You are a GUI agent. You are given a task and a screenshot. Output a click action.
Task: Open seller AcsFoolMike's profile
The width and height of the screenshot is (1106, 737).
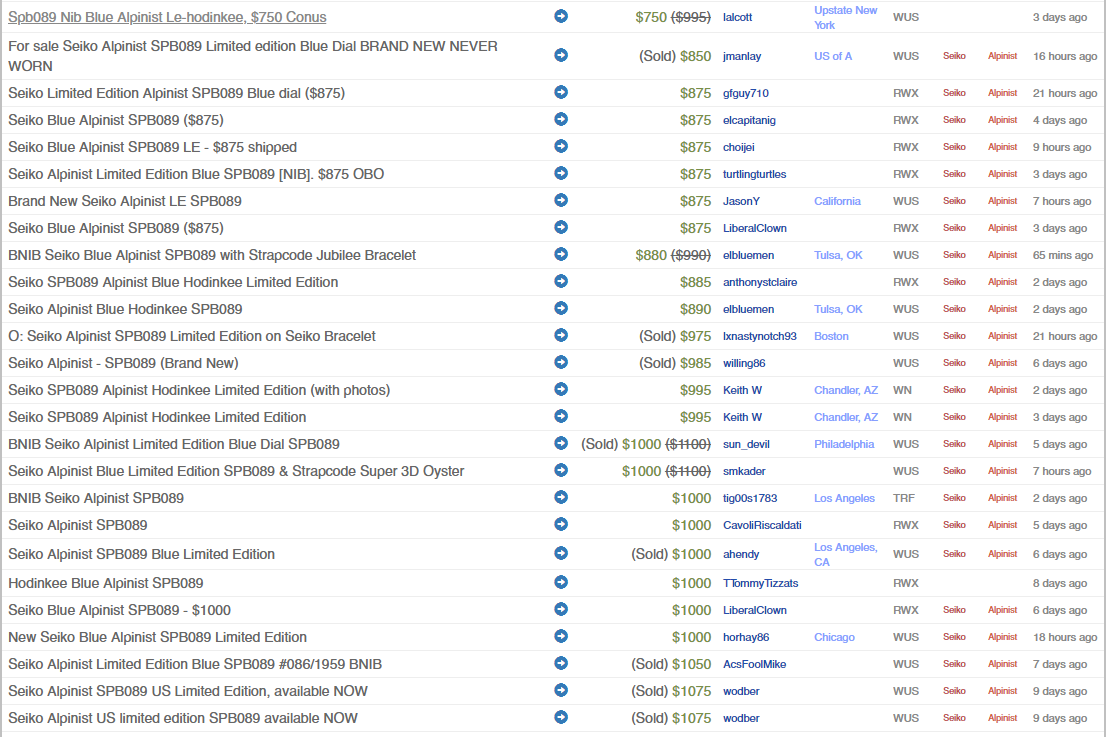click(754, 664)
